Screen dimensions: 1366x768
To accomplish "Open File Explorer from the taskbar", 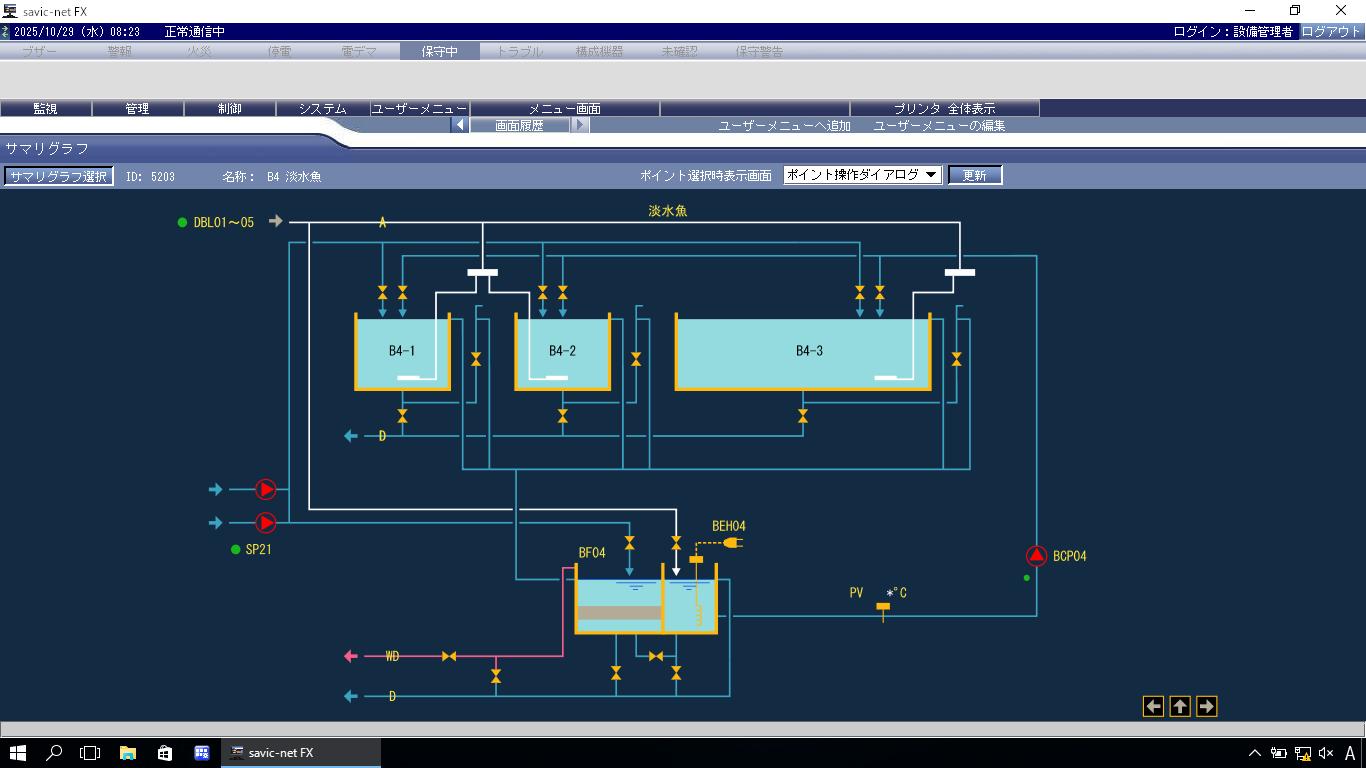I will click(128, 753).
